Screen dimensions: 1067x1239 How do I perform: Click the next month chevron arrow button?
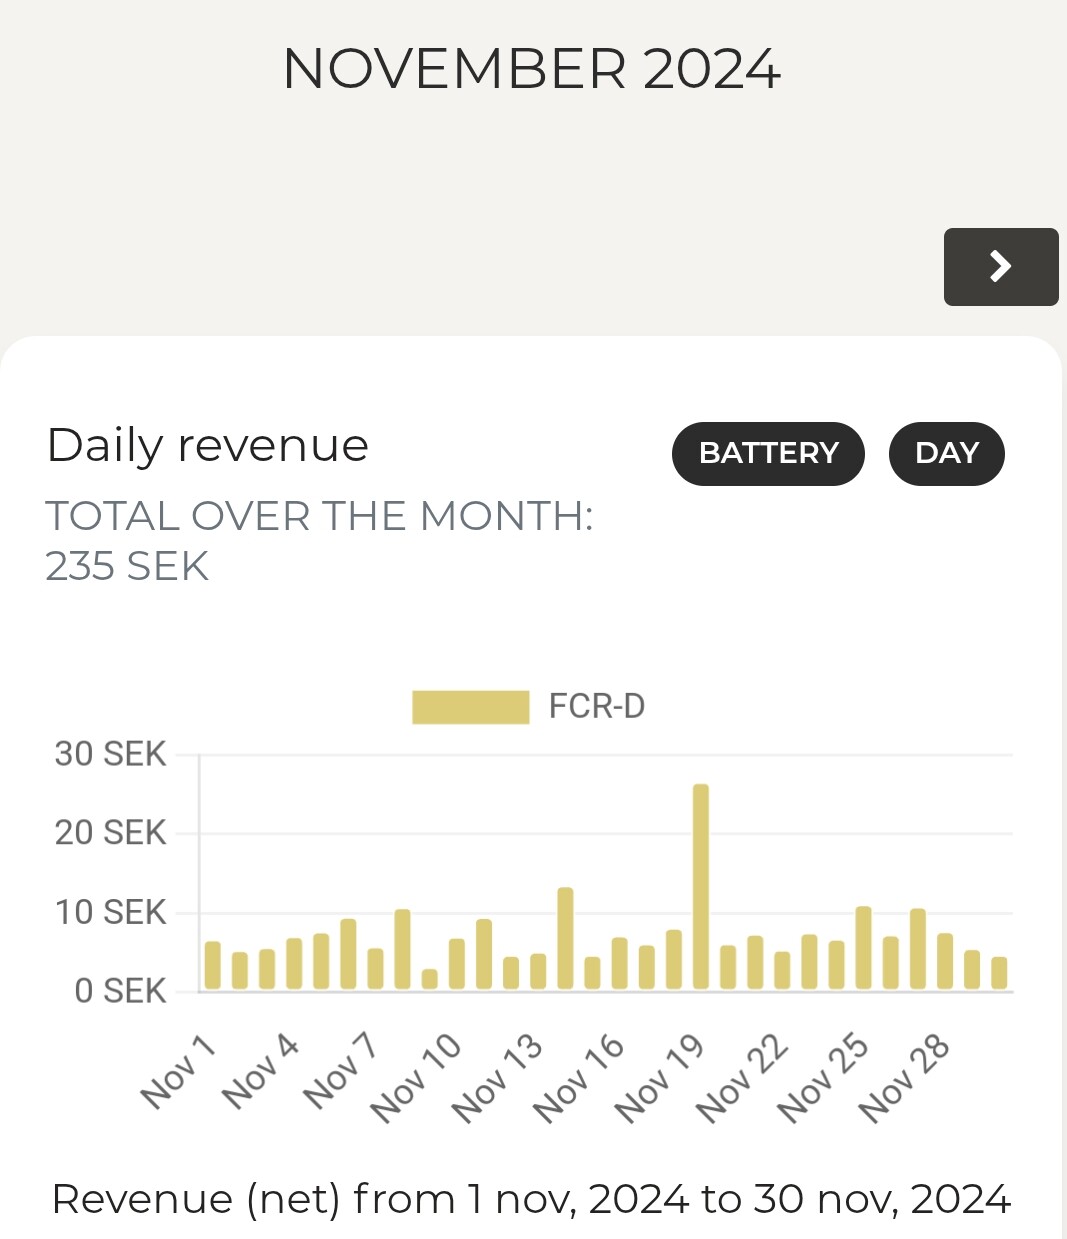tap(1000, 266)
